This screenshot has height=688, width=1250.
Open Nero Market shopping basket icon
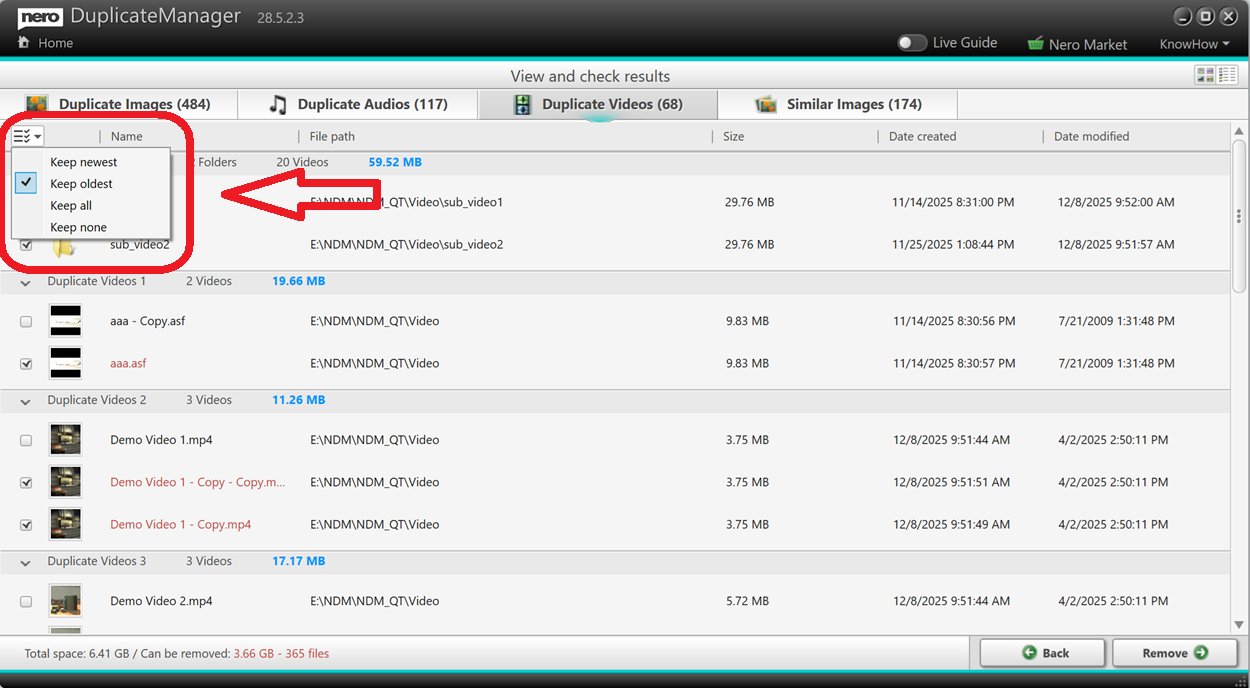tap(1035, 44)
